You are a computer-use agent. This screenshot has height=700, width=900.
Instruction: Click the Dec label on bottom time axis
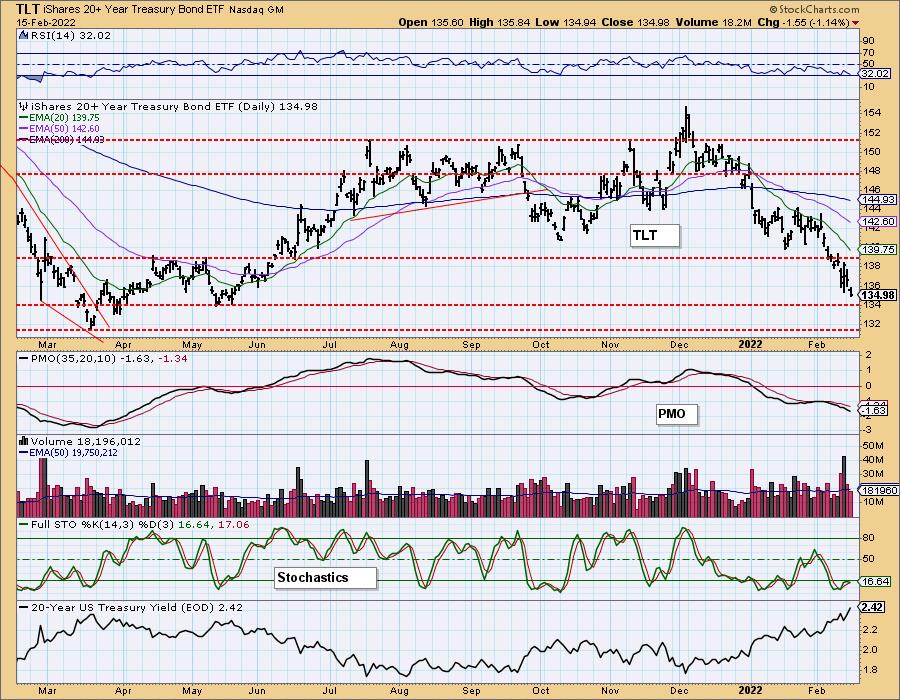(x=680, y=690)
